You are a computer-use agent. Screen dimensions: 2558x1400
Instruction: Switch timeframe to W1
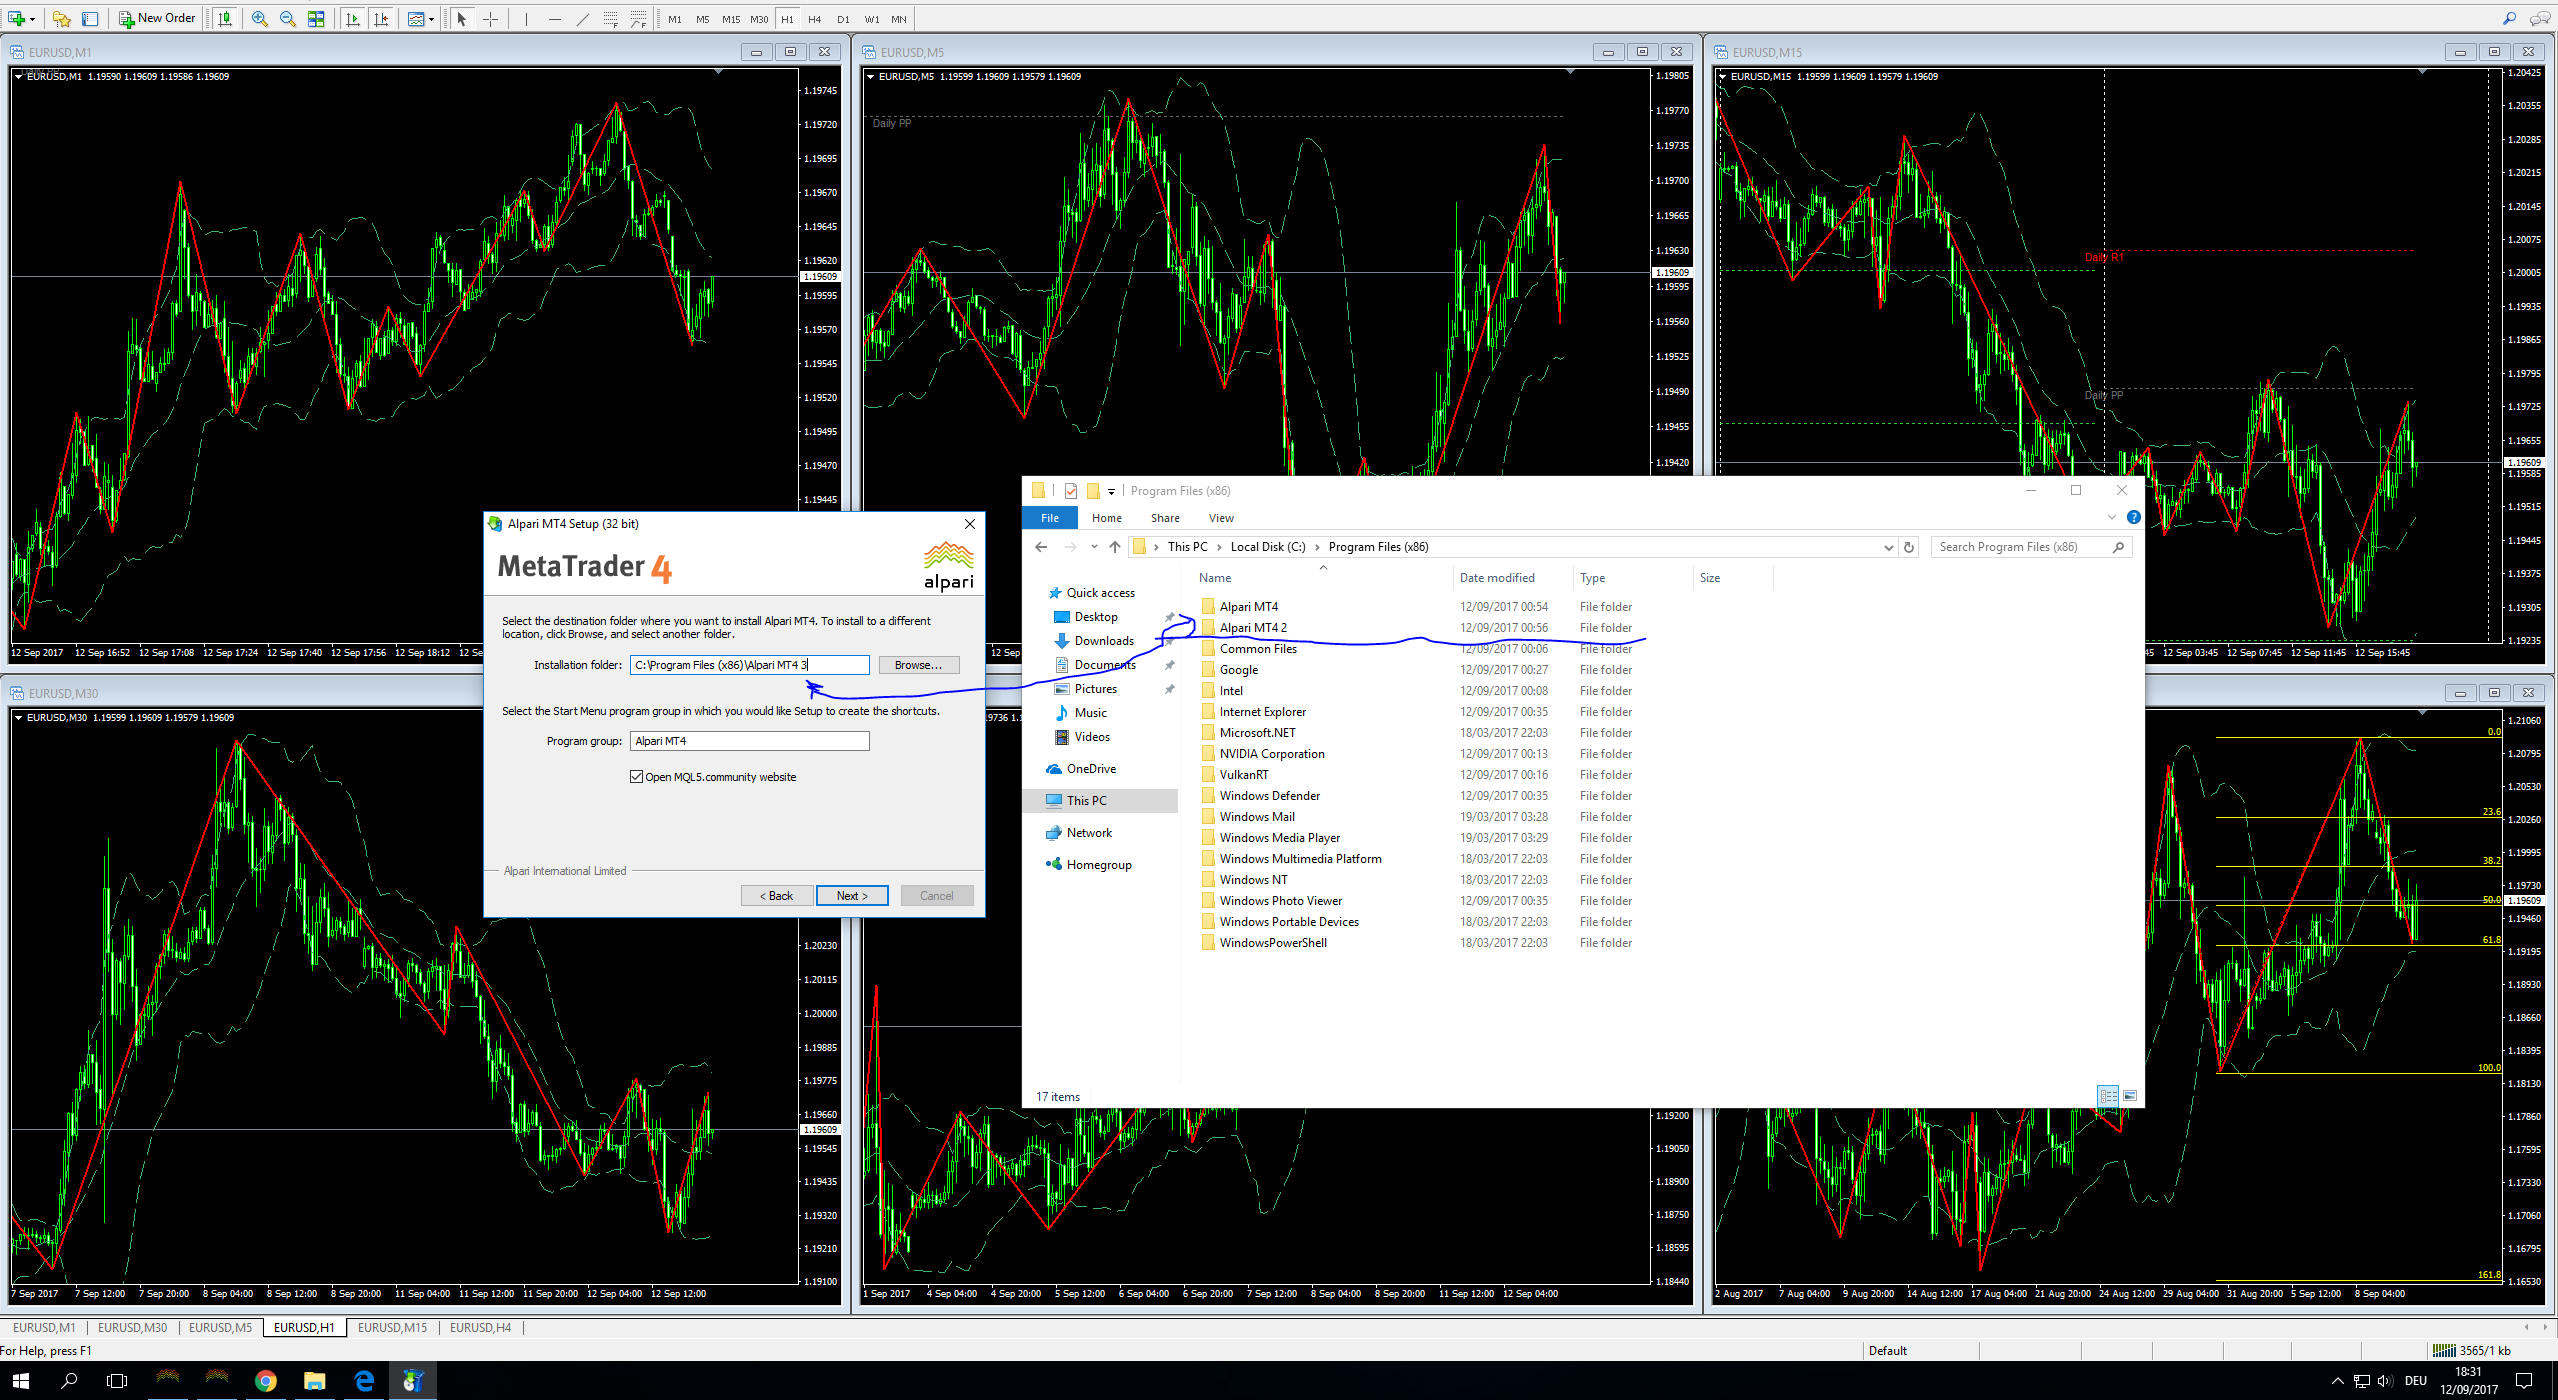(x=872, y=19)
